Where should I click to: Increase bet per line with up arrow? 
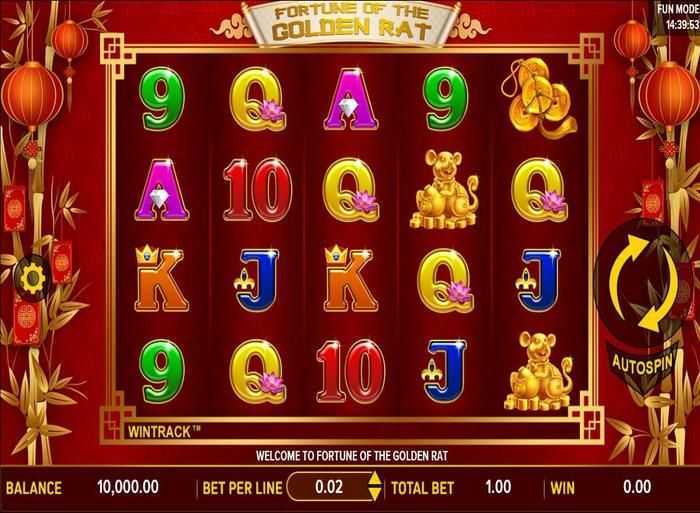[x=375, y=480]
